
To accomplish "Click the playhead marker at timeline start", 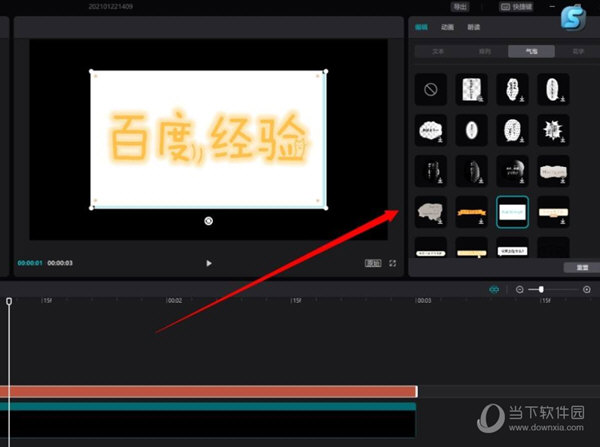I will (9, 302).
